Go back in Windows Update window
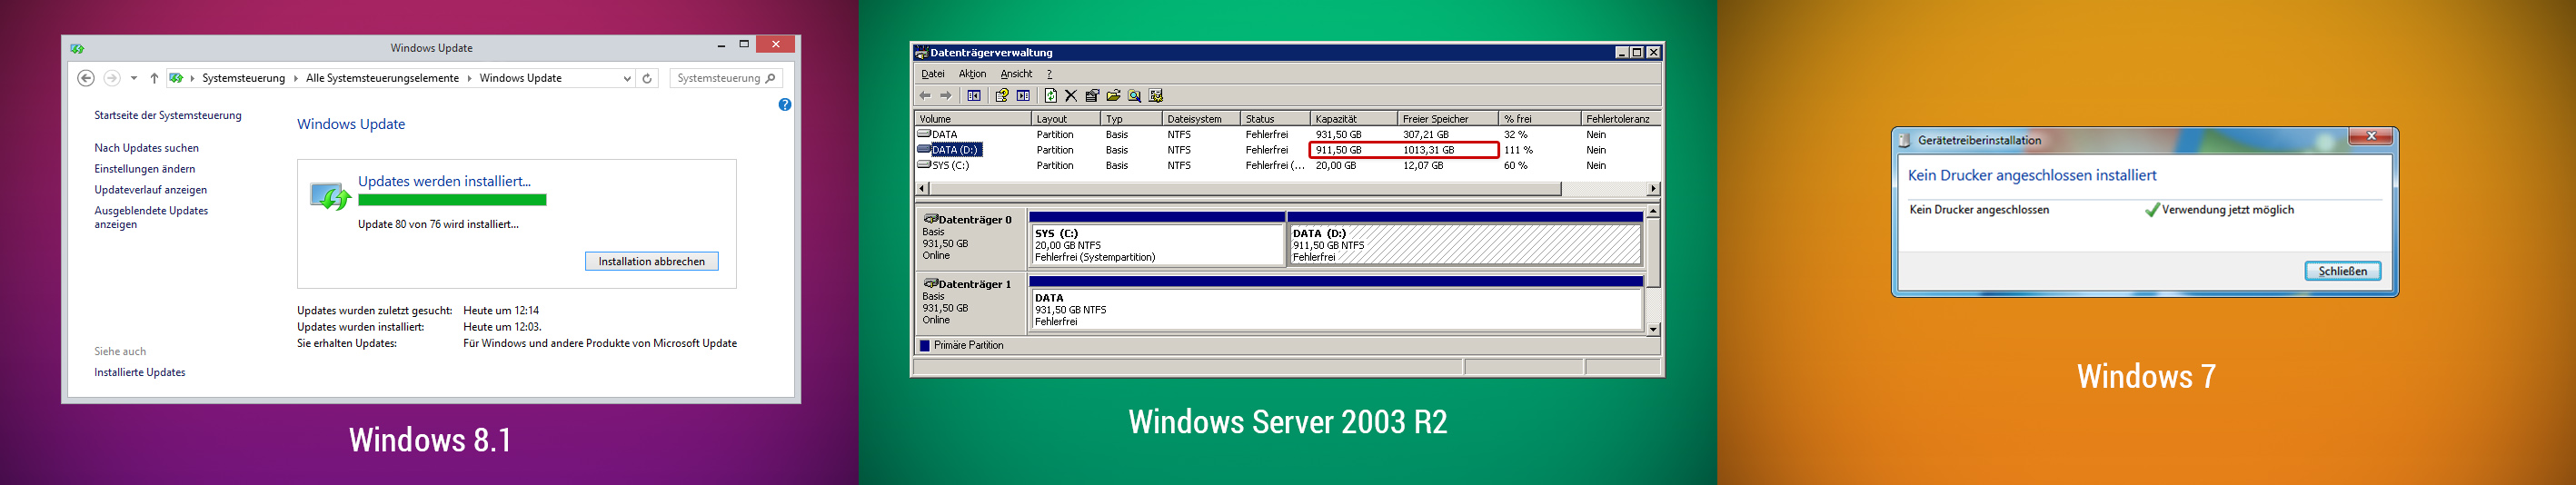Screen dimensions: 2576x485 coord(86,78)
